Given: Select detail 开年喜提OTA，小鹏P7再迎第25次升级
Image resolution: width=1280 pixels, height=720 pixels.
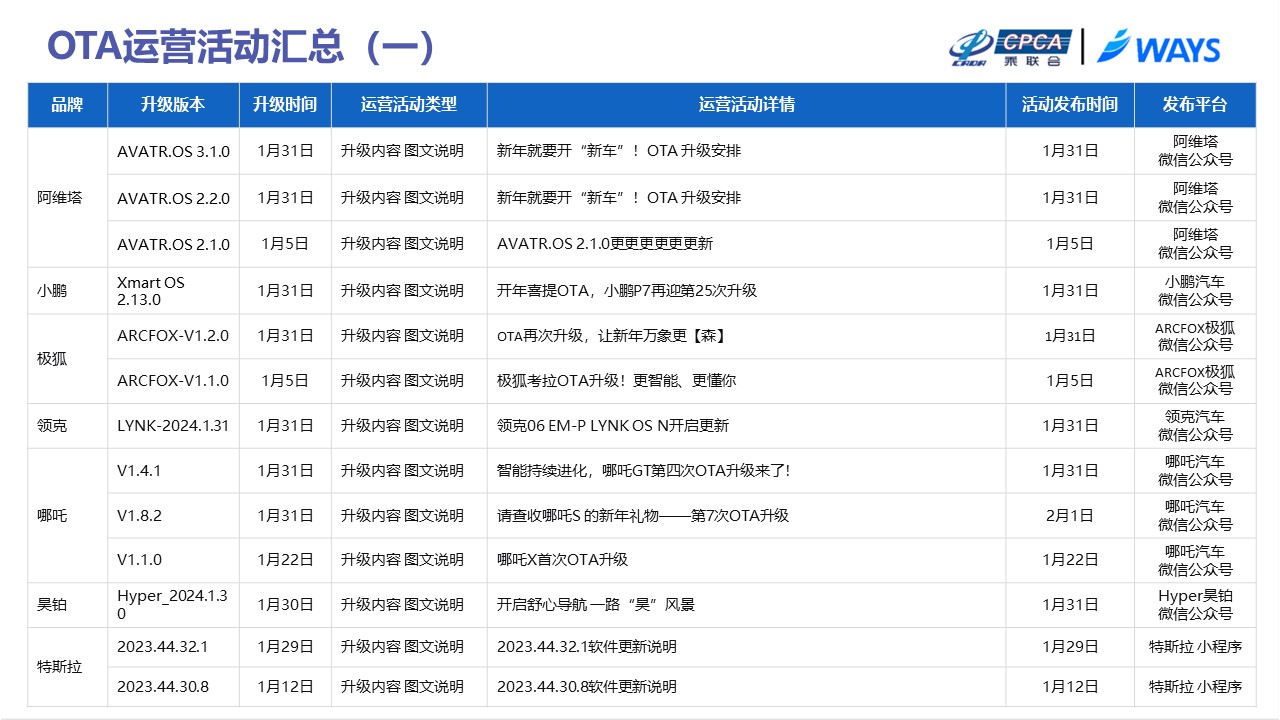Looking at the screenshot, I should click(627, 291).
